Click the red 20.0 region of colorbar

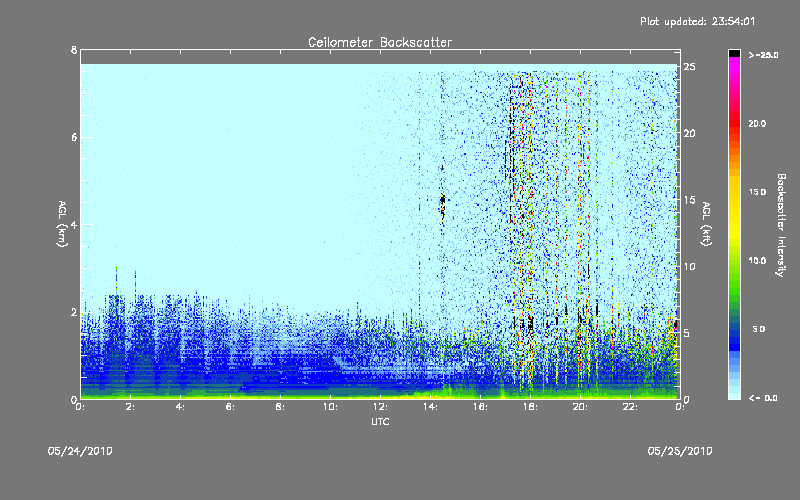pos(734,124)
